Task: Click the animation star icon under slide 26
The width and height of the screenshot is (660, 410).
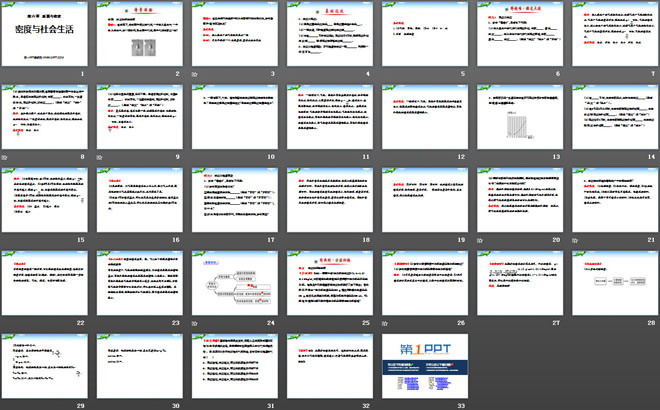Action: (x=385, y=323)
